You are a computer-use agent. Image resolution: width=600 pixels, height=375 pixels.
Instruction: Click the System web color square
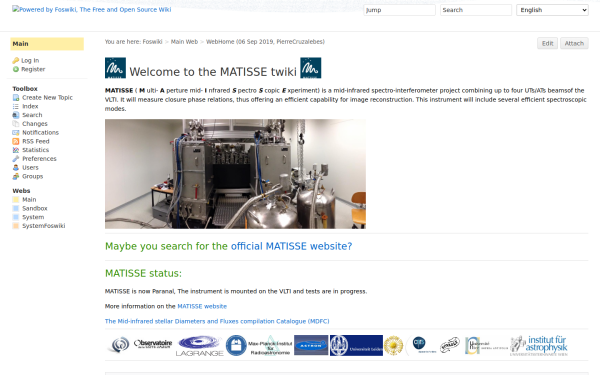point(16,217)
